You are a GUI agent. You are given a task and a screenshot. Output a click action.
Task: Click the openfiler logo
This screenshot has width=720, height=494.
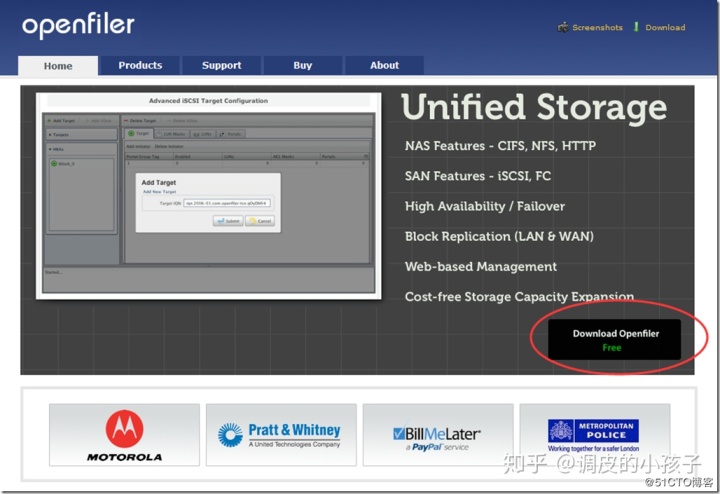[79, 26]
